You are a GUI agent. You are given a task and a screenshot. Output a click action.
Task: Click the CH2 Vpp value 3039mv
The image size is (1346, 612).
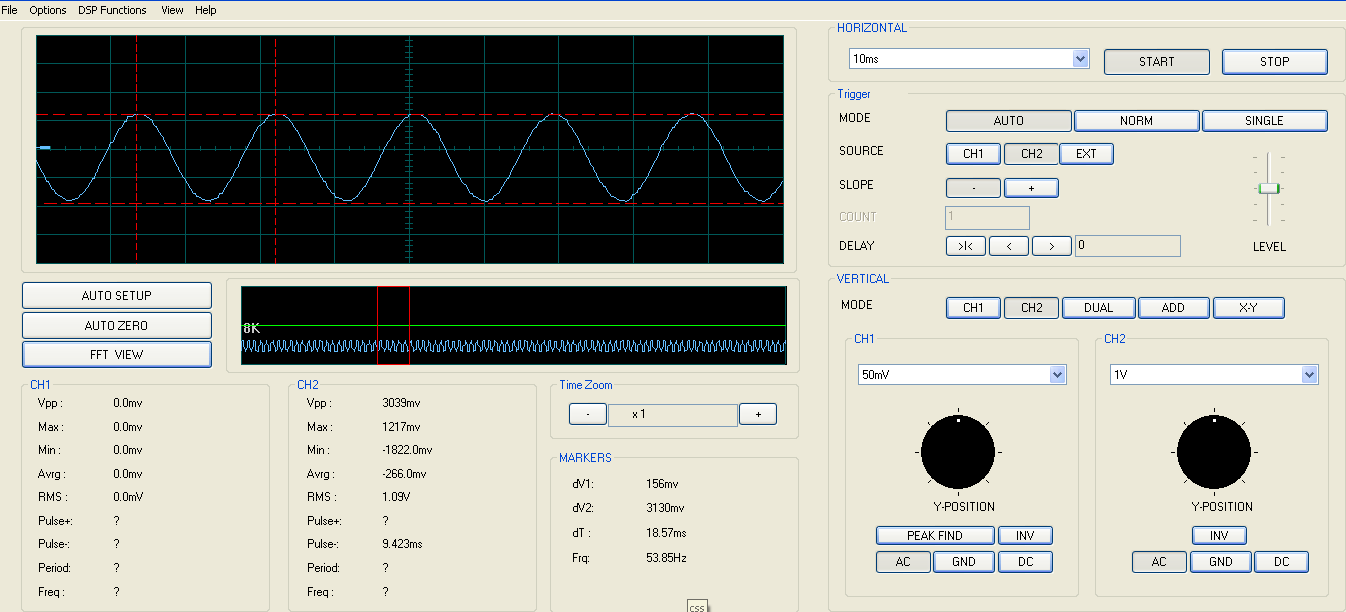(x=401, y=403)
